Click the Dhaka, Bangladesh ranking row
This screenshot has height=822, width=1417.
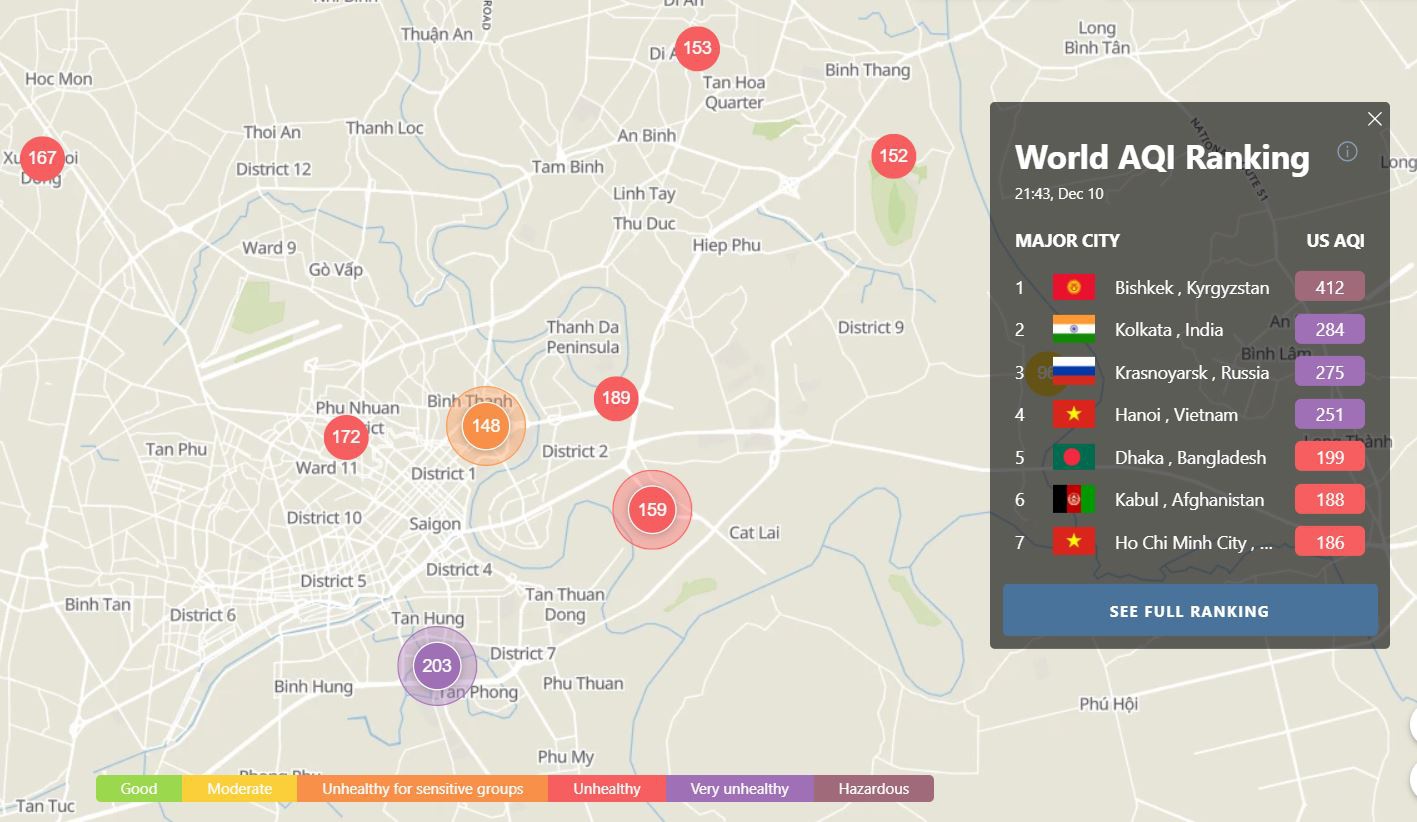click(1190, 458)
